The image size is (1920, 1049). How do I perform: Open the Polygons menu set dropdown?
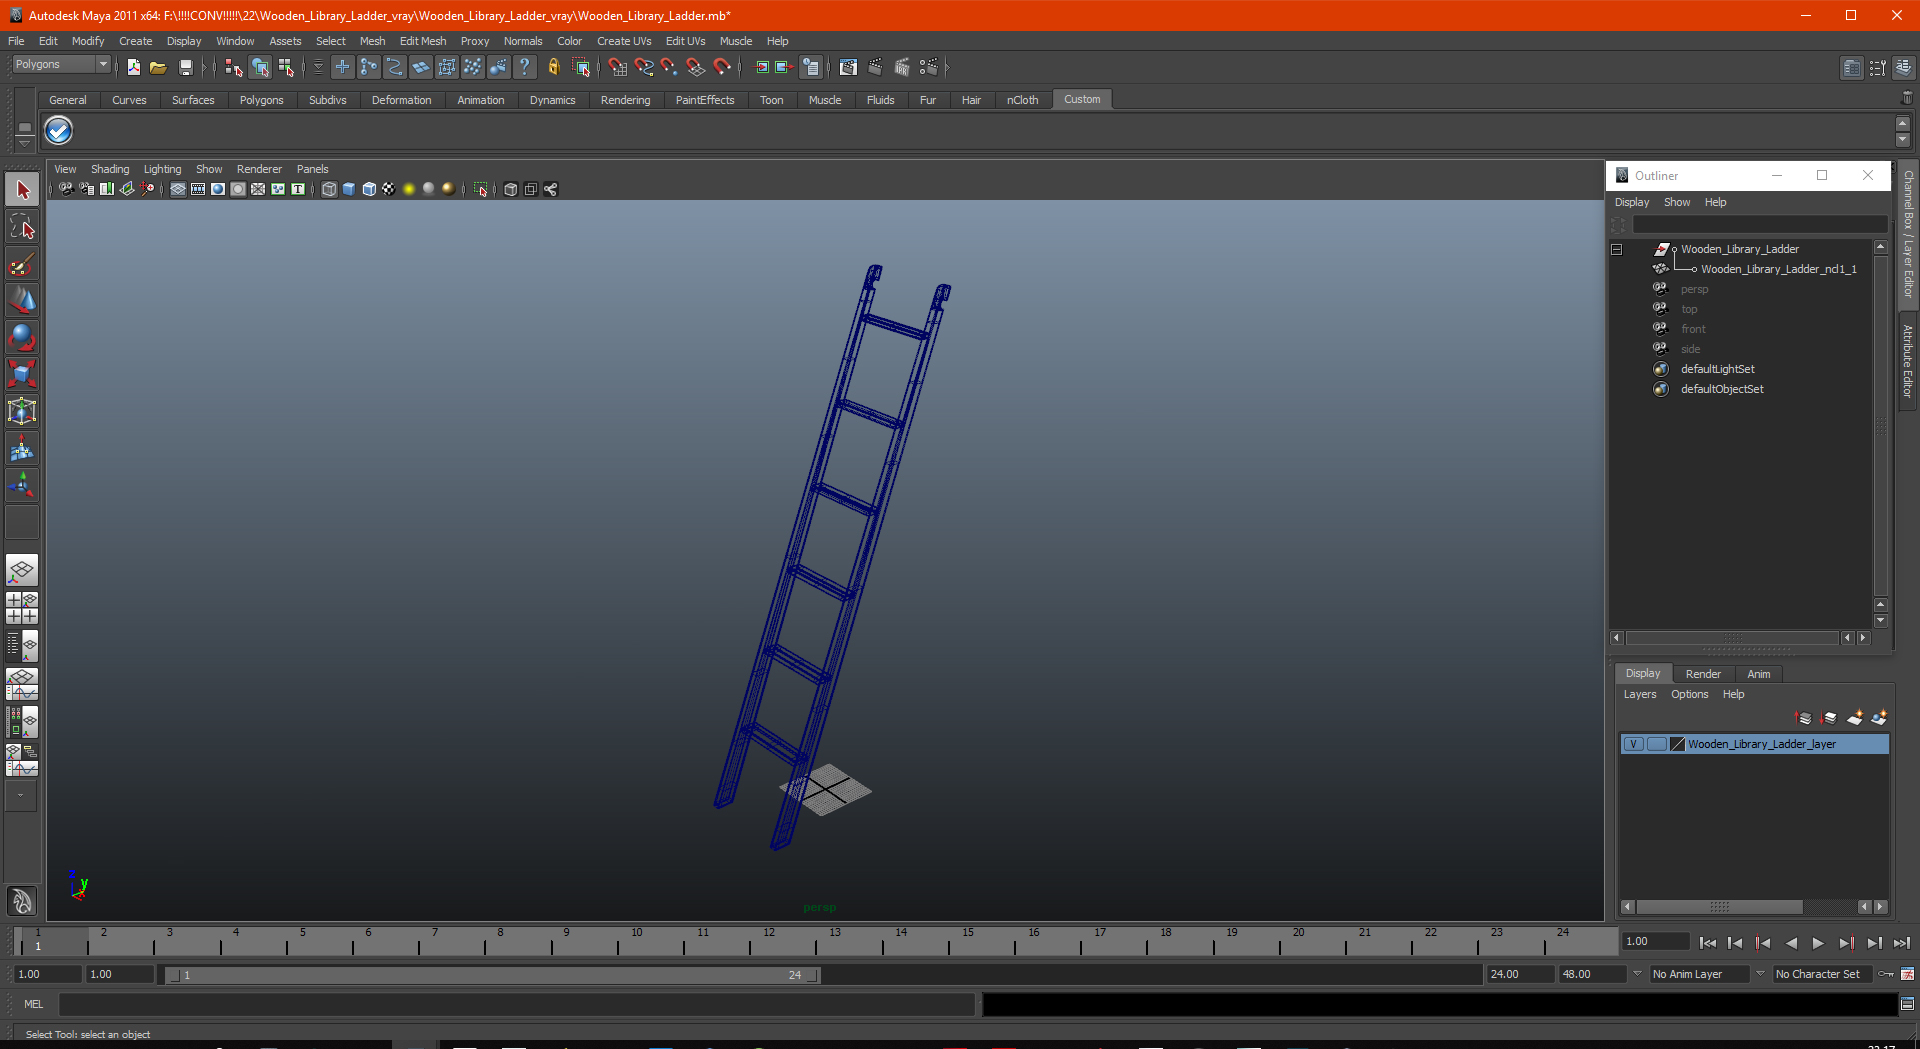click(61, 64)
